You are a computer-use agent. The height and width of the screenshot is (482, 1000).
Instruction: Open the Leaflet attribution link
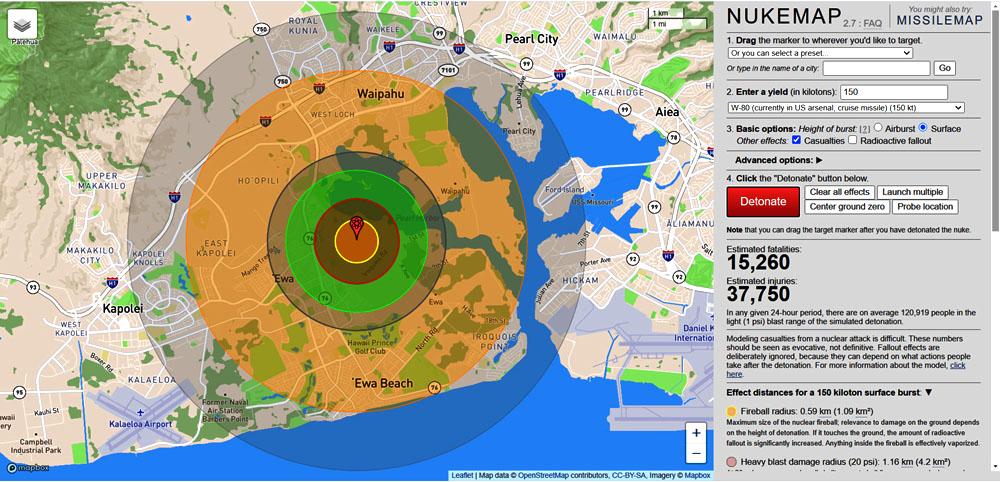coord(462,475)
